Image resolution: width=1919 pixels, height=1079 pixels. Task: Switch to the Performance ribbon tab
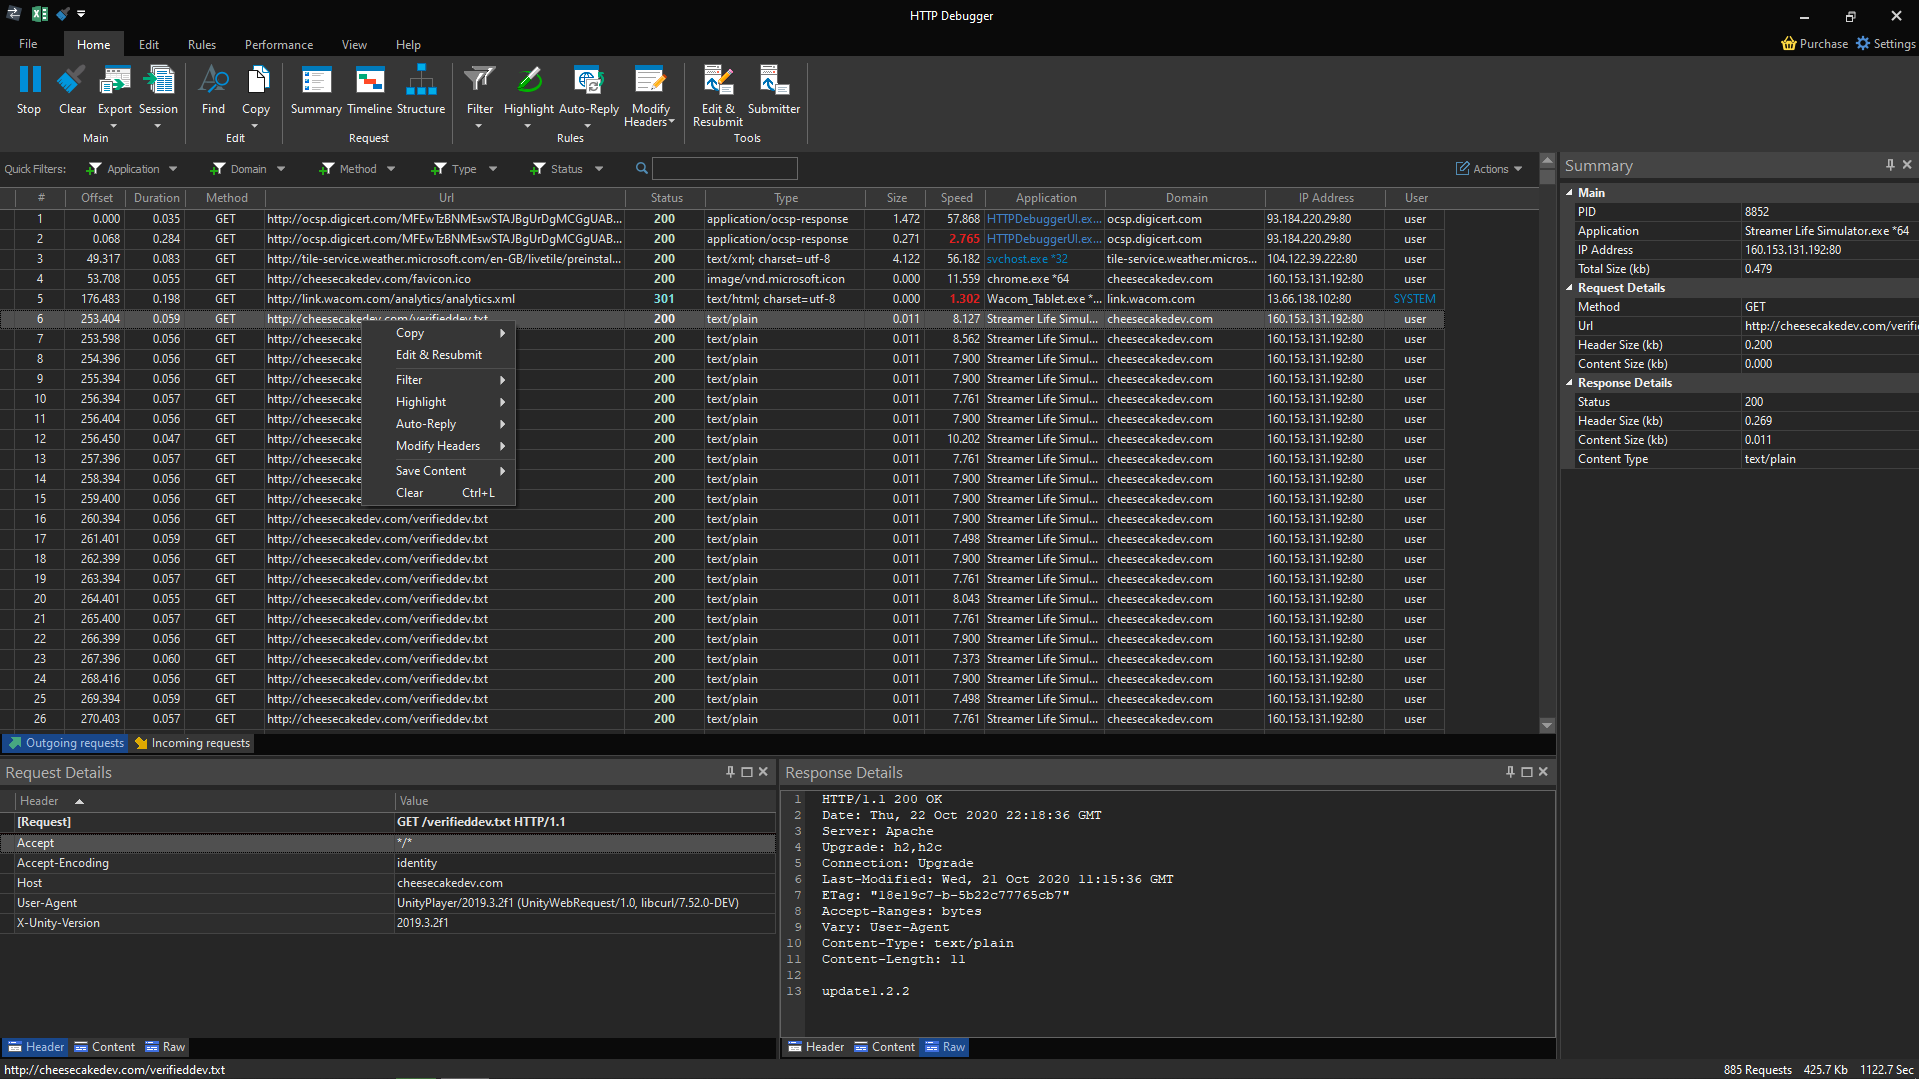279,45
